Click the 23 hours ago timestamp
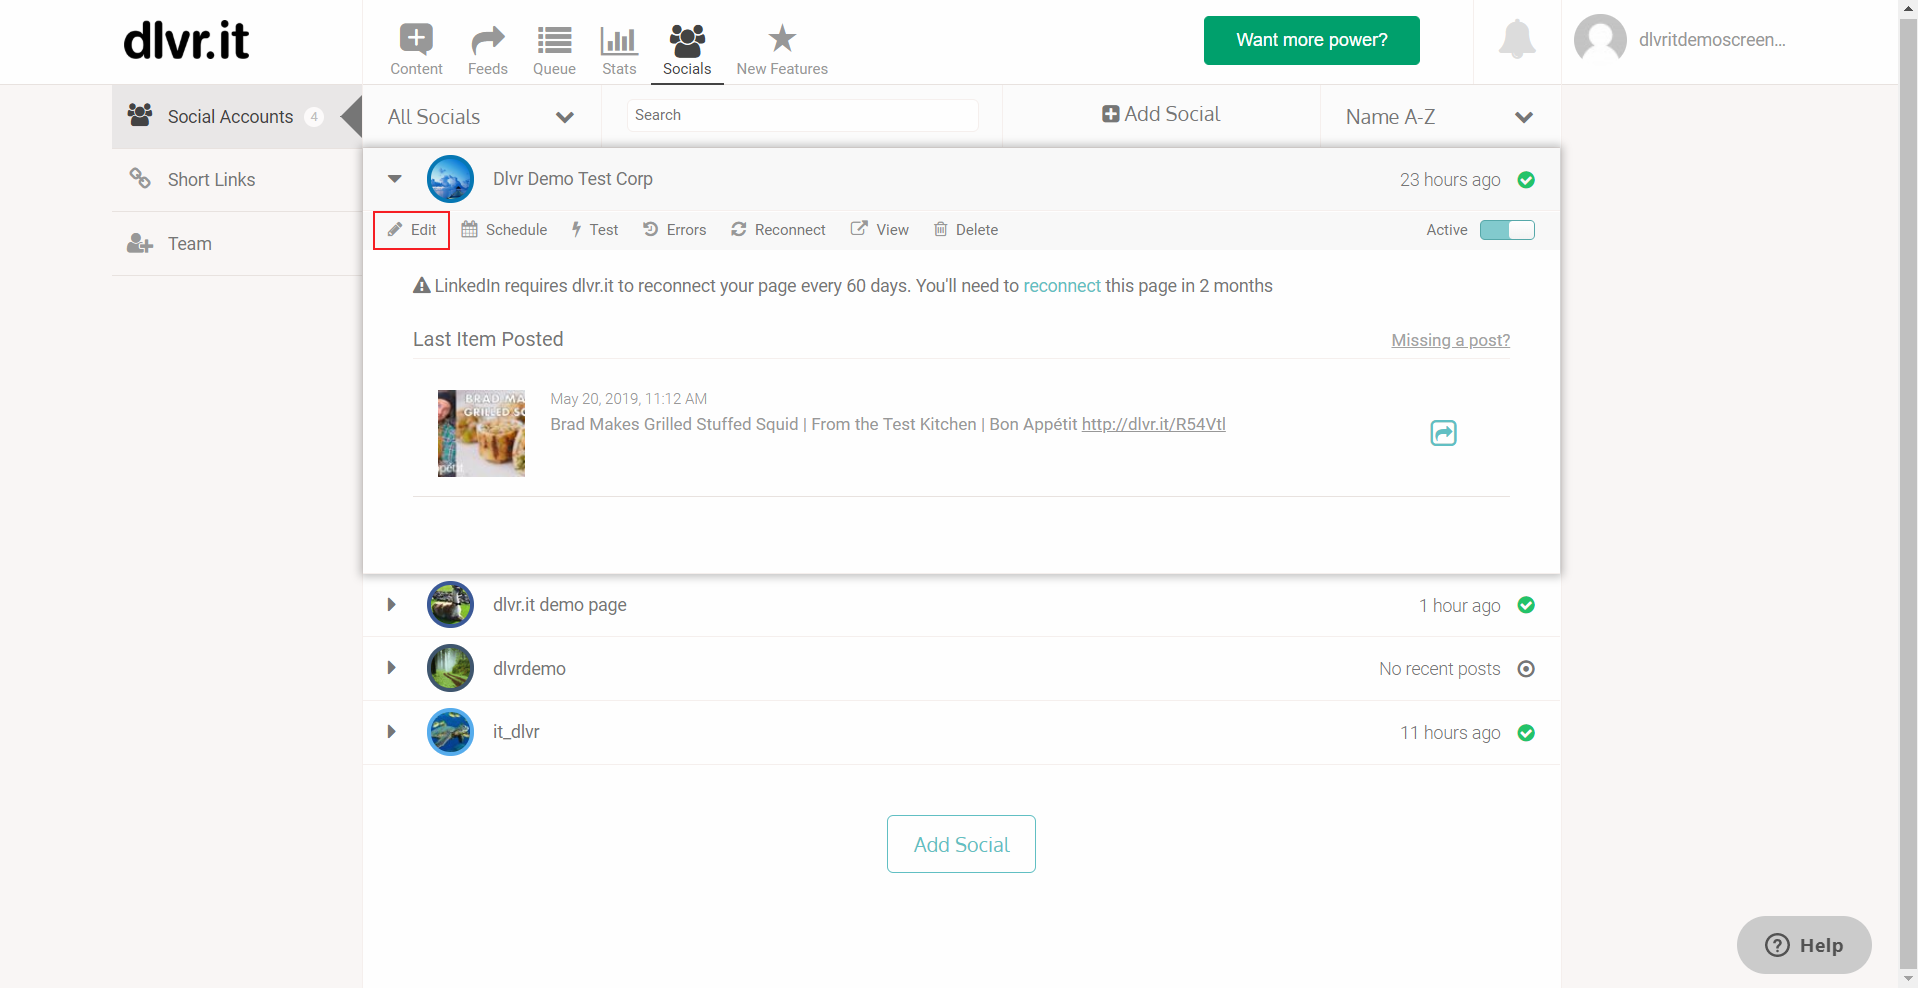 1450,180
